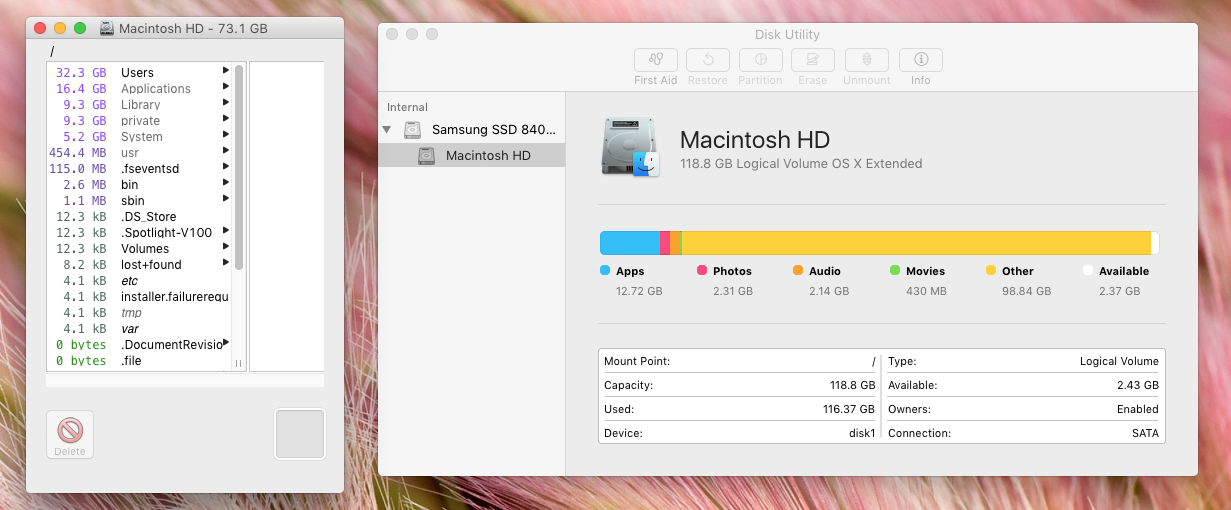The height and width of the screenshot is (510, 1231).
Task: Select the lost+found row
Action: 139,264
